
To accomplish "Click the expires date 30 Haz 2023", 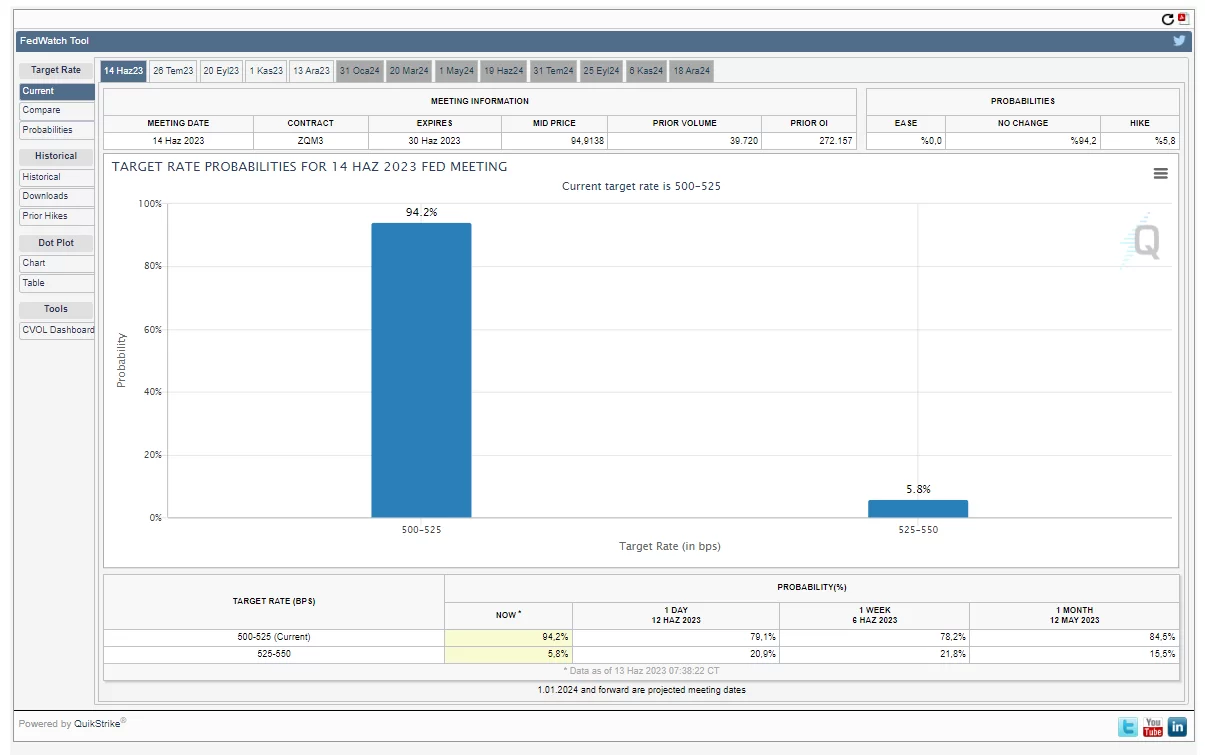I will 434,141.
